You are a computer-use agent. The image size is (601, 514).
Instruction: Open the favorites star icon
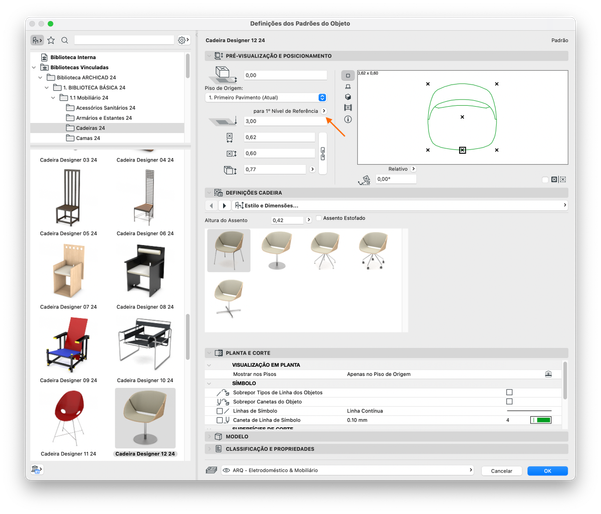(x=51, y=40)
